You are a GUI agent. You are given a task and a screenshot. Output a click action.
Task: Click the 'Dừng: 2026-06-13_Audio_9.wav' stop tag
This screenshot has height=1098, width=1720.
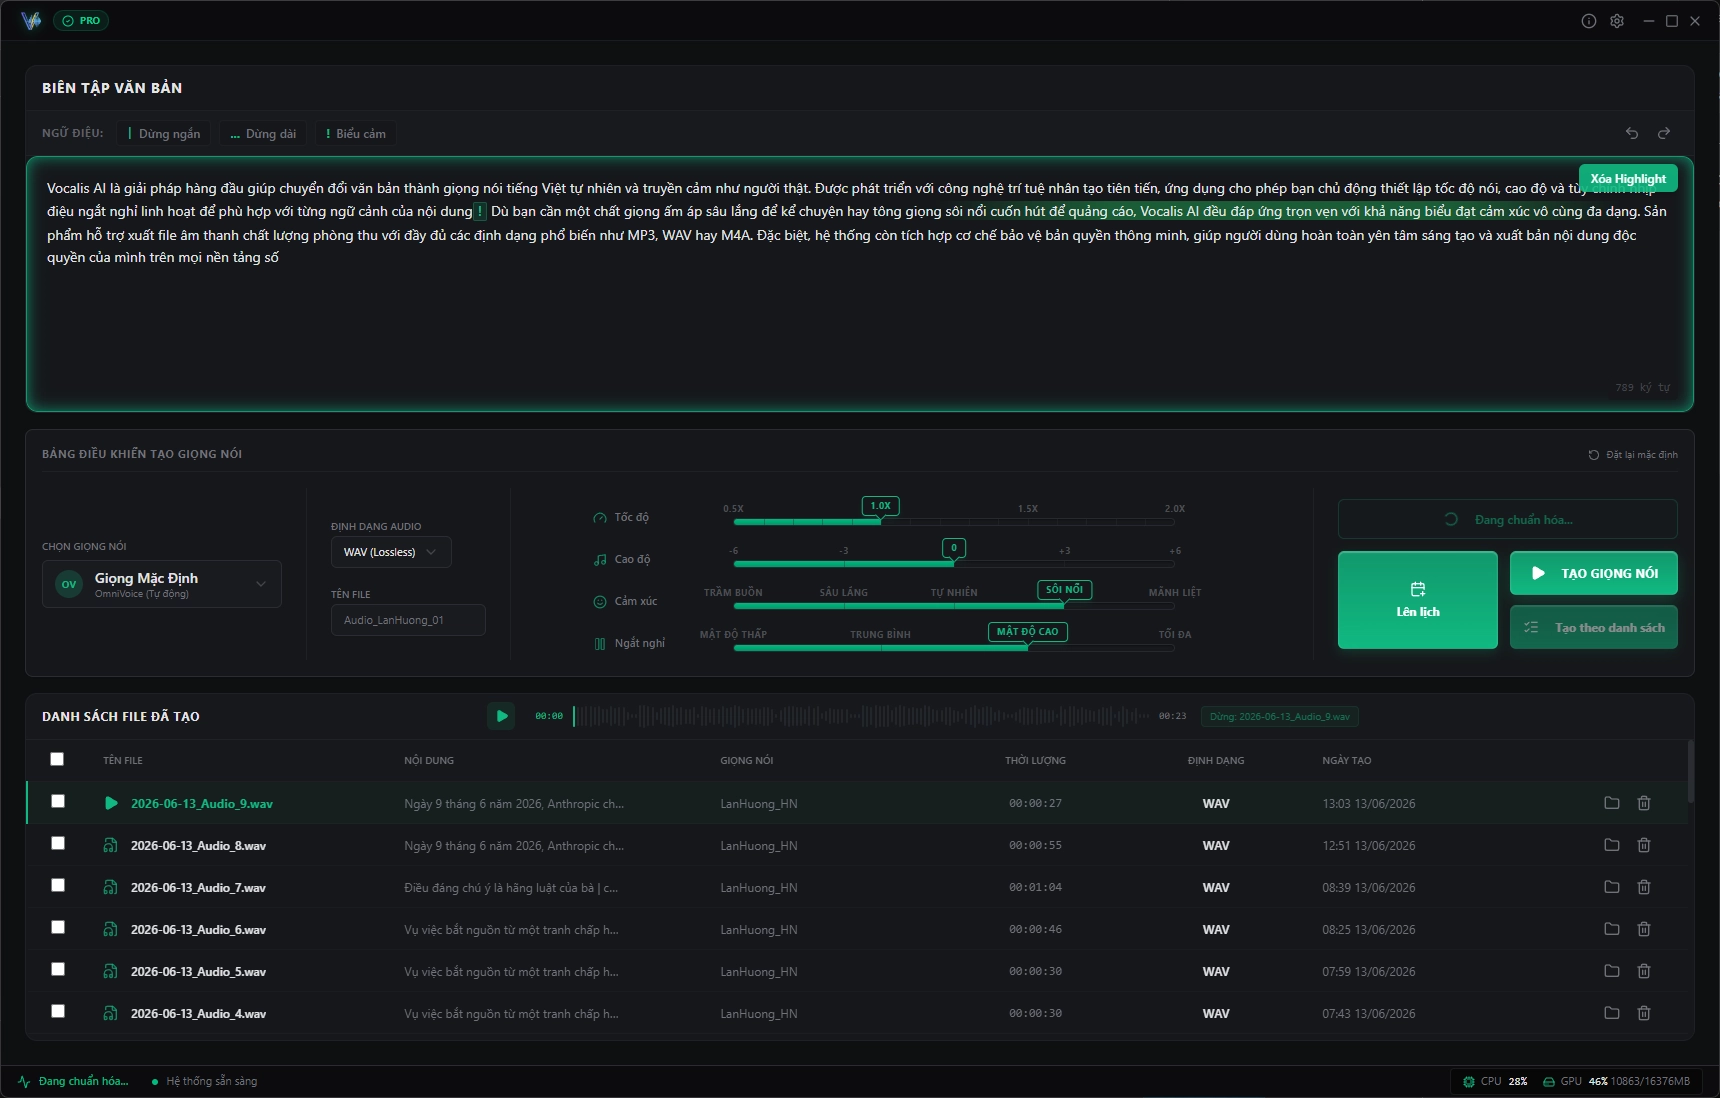click(x=1280, y=717)
